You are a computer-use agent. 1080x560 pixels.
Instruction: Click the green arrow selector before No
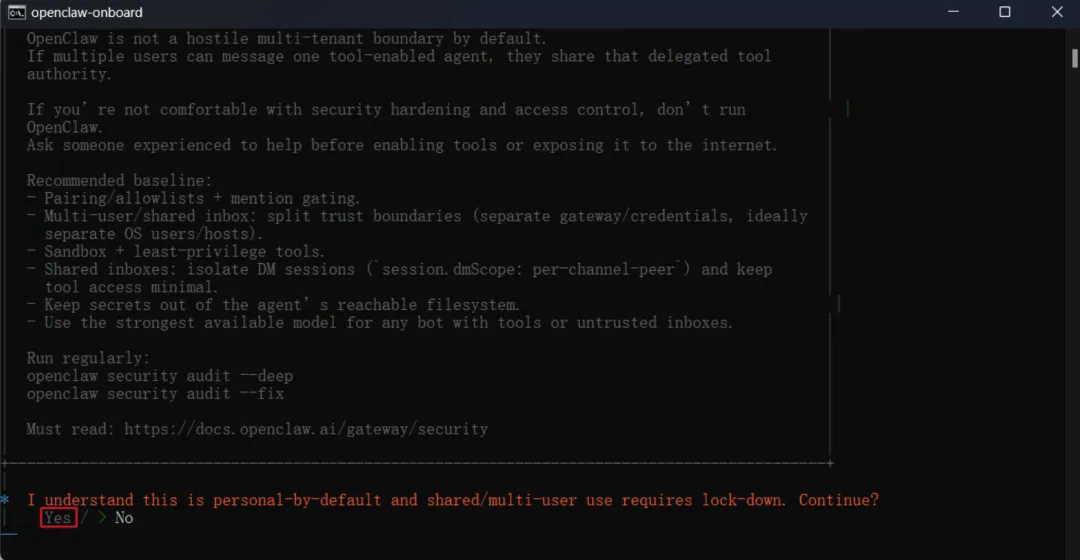[x=102, y=518]
